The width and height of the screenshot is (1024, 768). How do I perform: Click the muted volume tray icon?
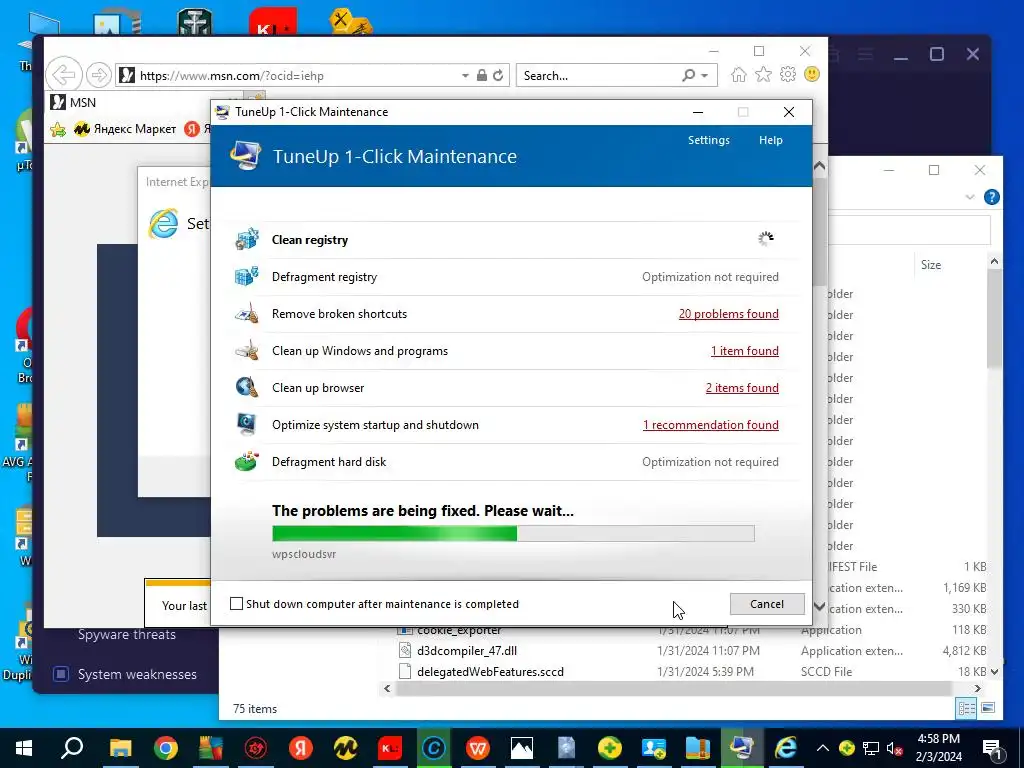click(893, 748)
